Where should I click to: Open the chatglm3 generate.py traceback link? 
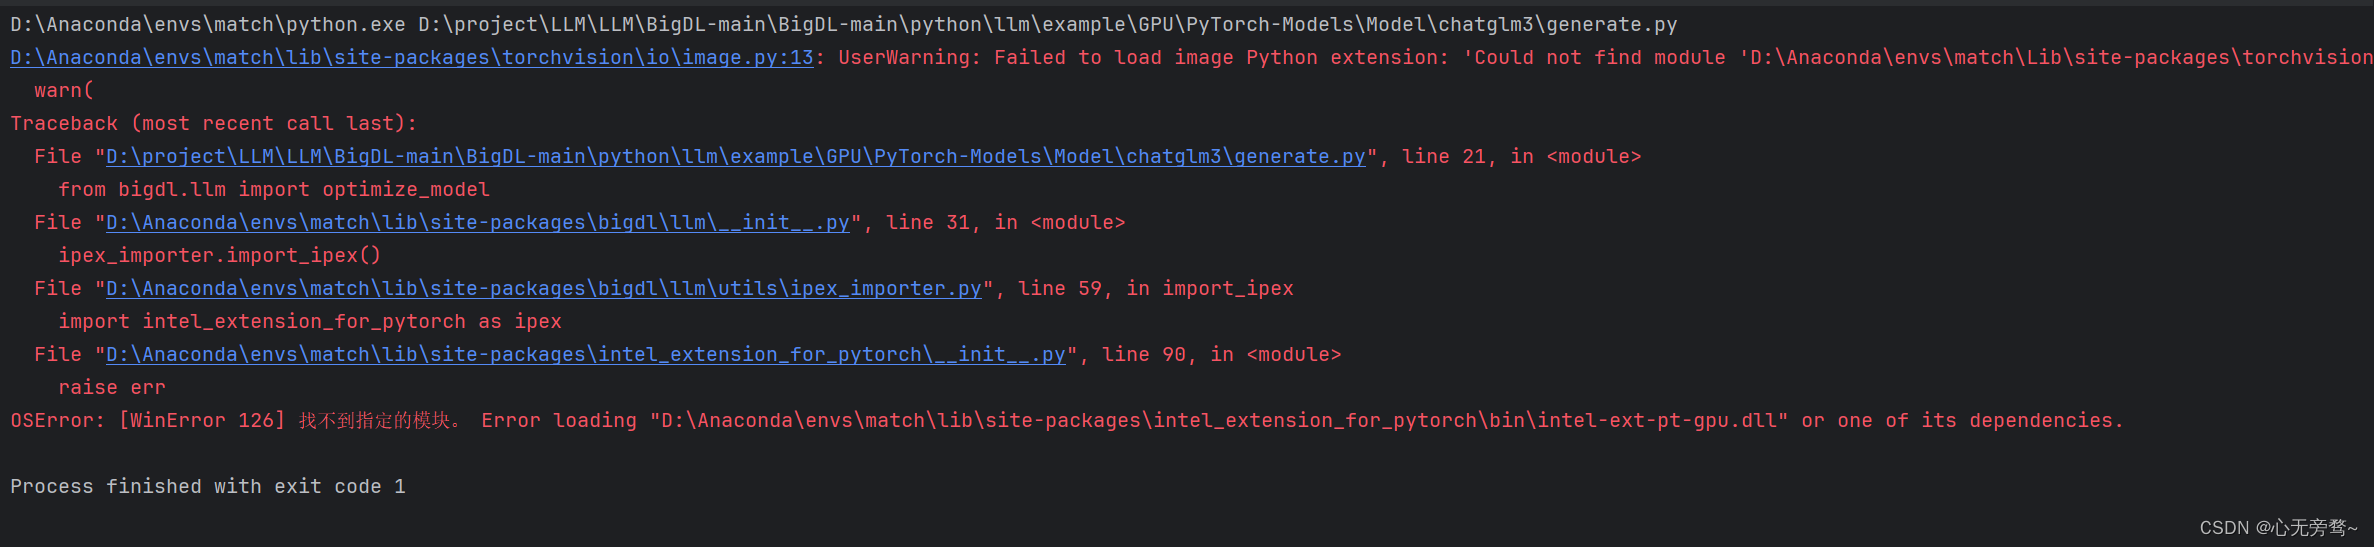[735, 156]
